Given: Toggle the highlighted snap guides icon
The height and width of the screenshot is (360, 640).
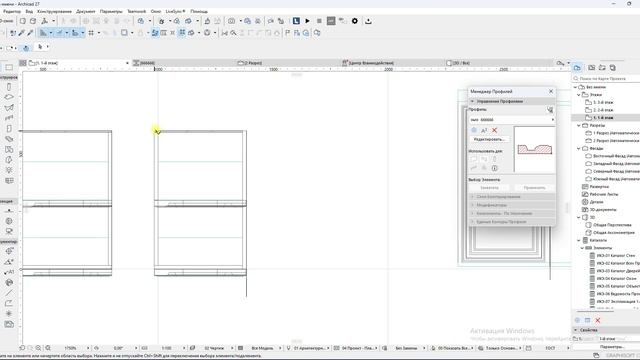Looking at the screenshot, I should point(59,33).
